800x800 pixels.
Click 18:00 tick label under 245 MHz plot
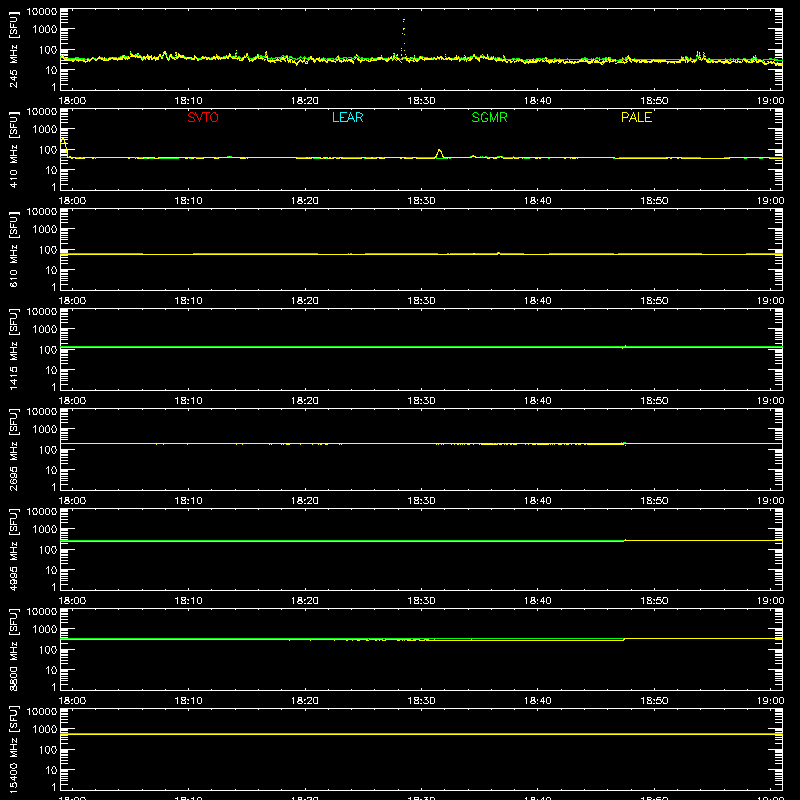click(72, 101)
